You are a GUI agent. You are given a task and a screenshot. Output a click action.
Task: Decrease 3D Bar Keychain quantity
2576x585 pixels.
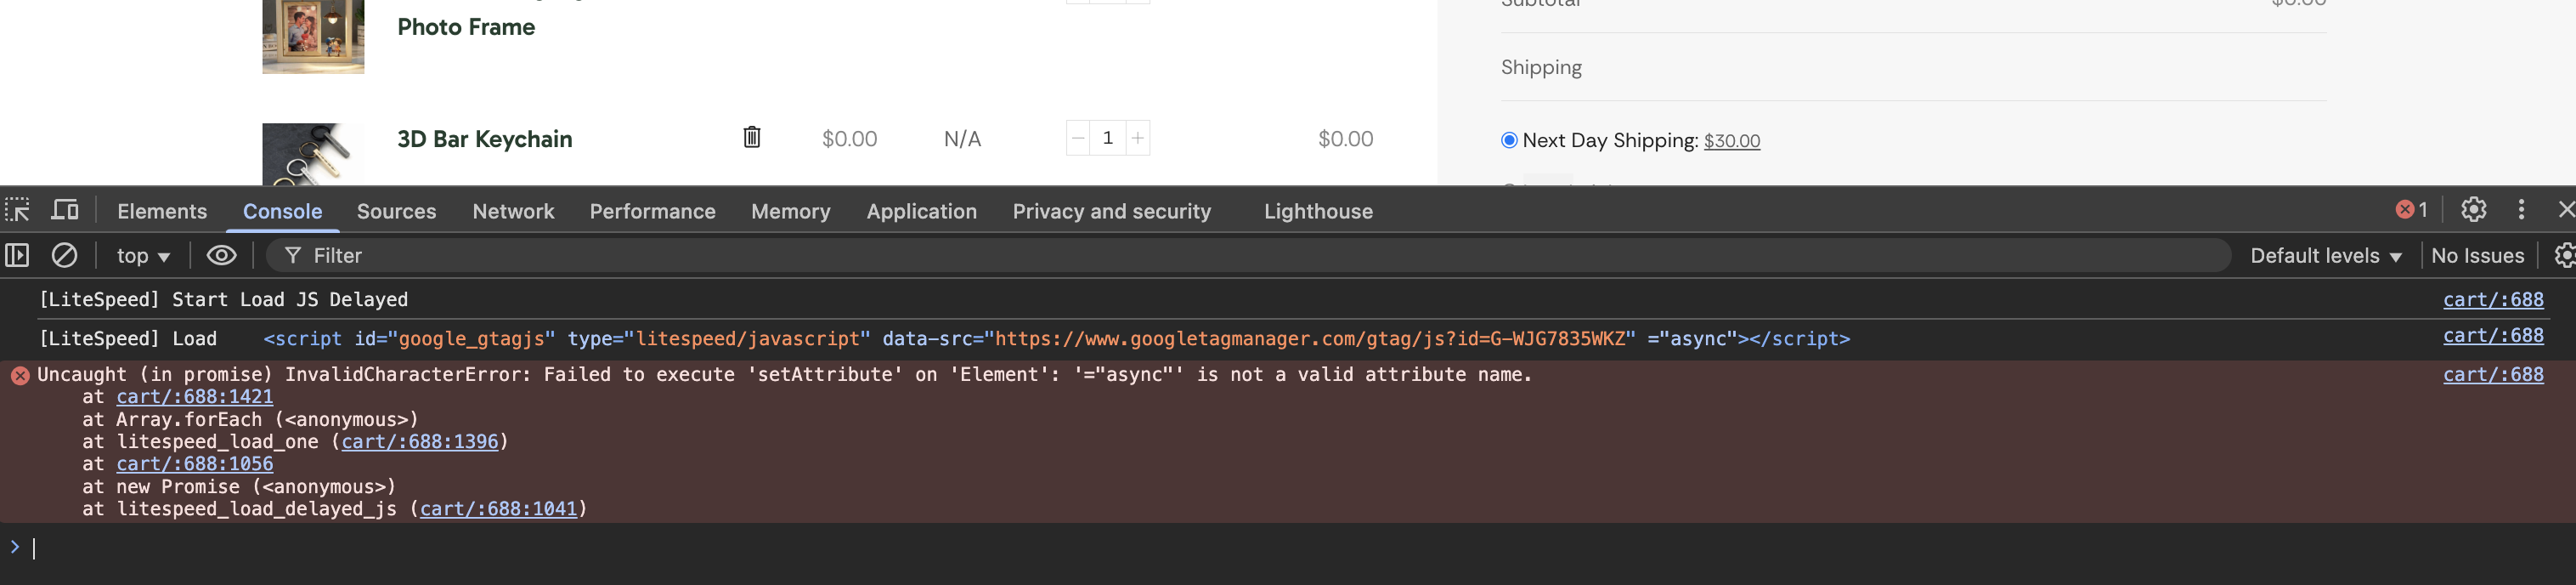1077,138
